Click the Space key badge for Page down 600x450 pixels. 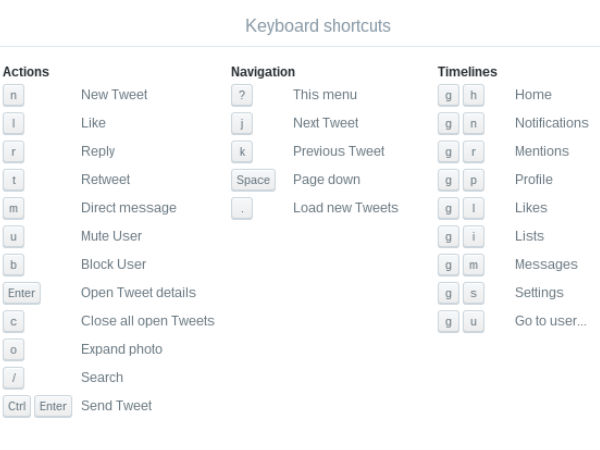(x=253, y=180)
